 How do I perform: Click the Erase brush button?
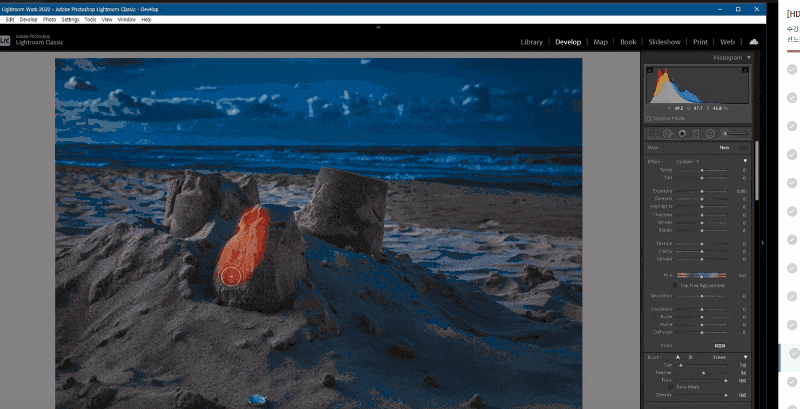tap(719, 357)
